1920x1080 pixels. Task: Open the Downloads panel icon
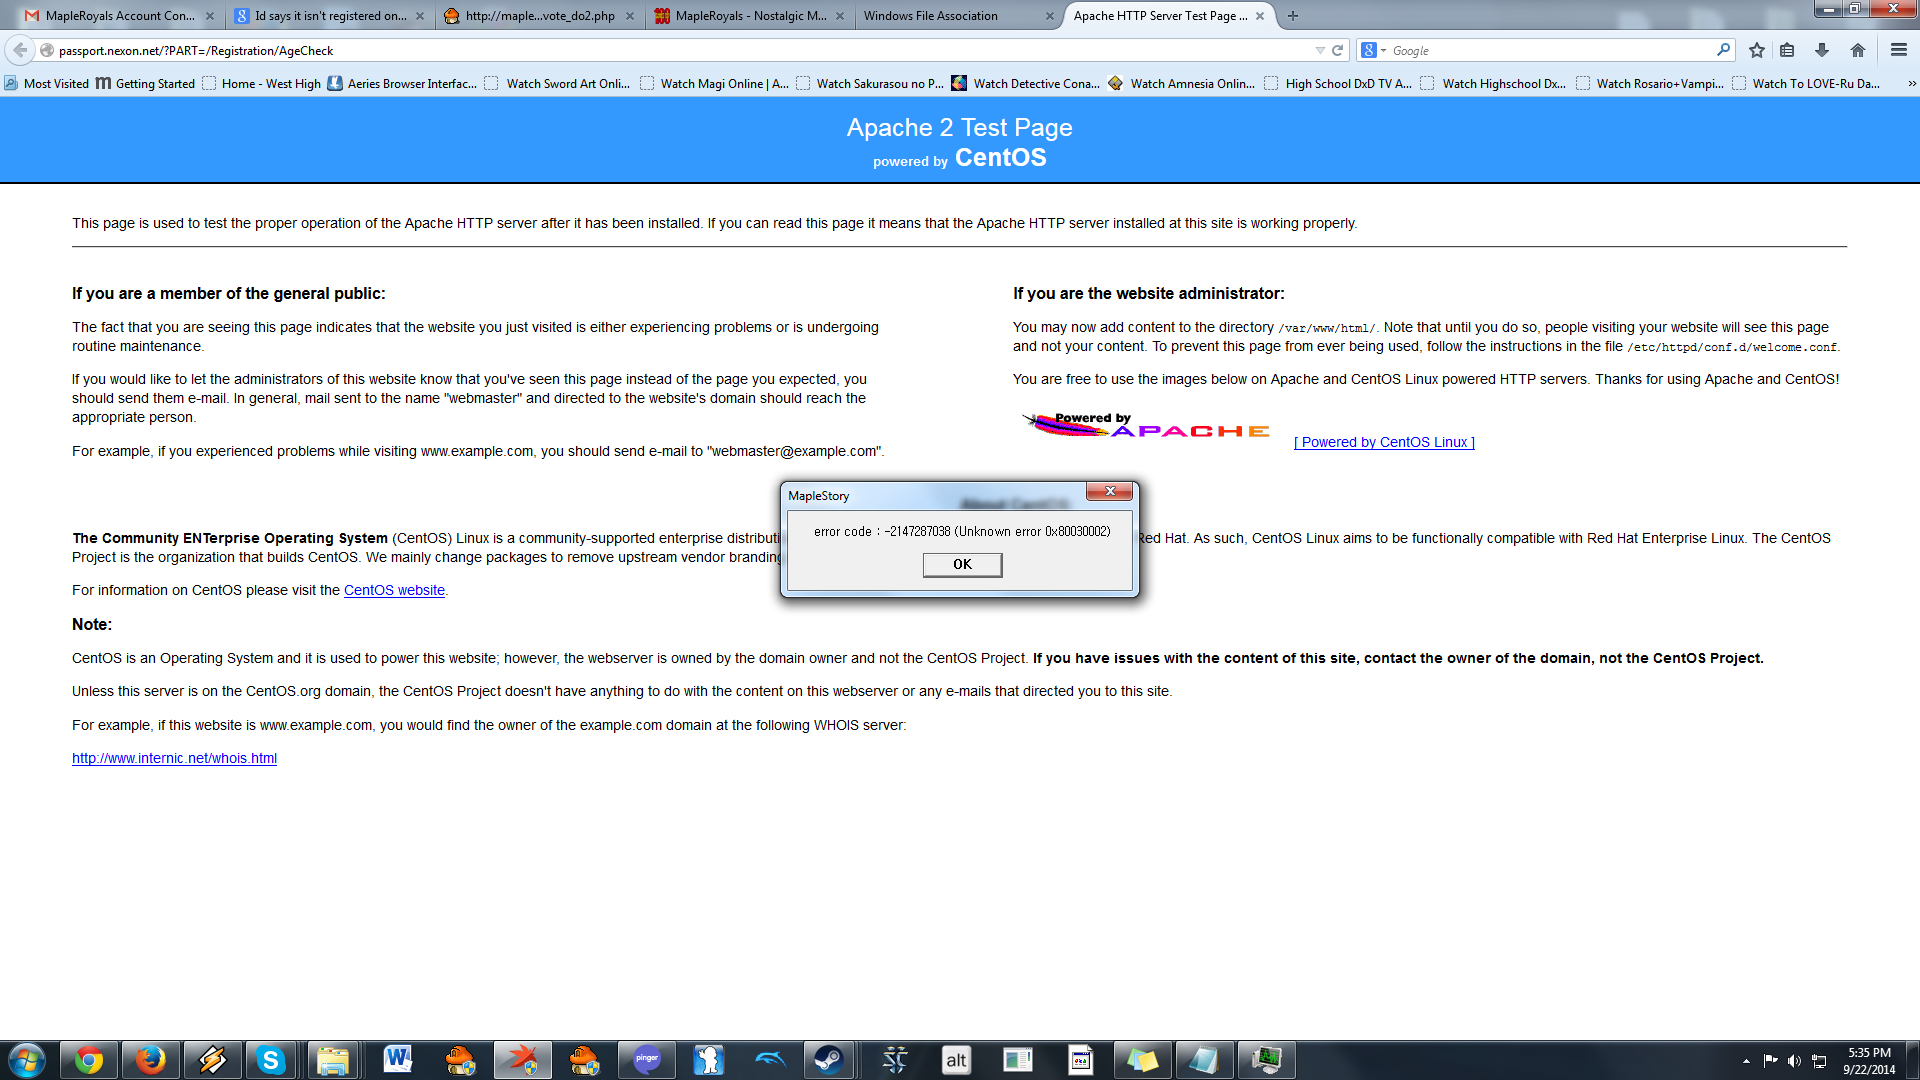click(1824, 50)
